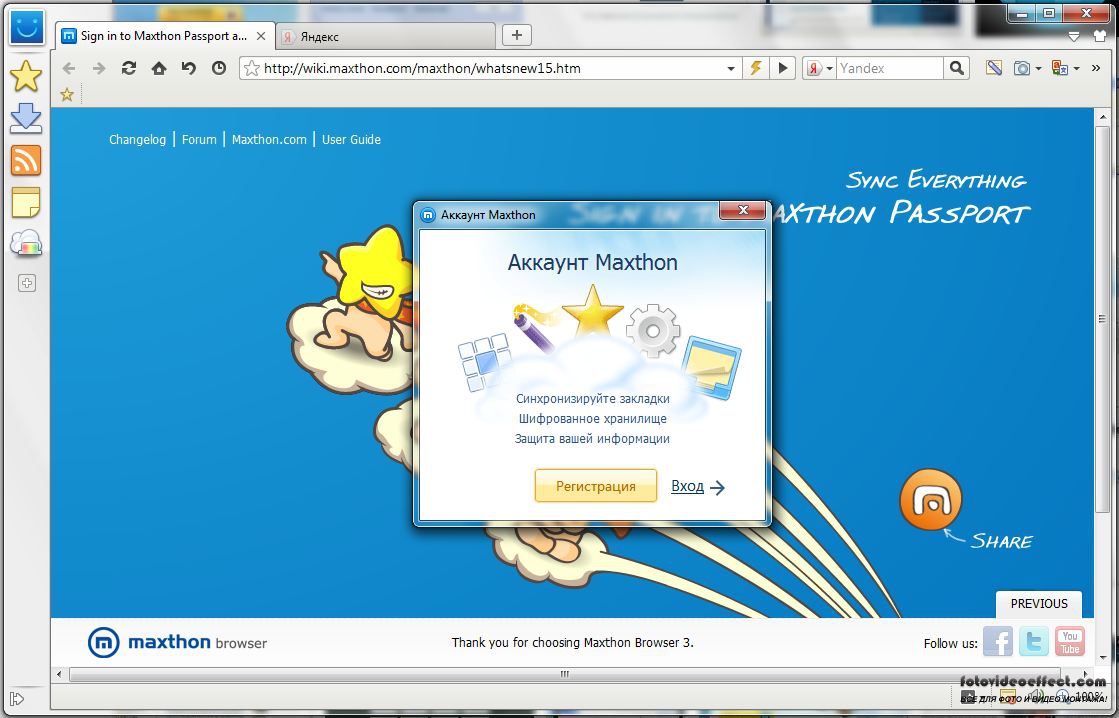Open the Favorites star in the sidebar
The image size is (1119, 718).
tap(26, 76)
